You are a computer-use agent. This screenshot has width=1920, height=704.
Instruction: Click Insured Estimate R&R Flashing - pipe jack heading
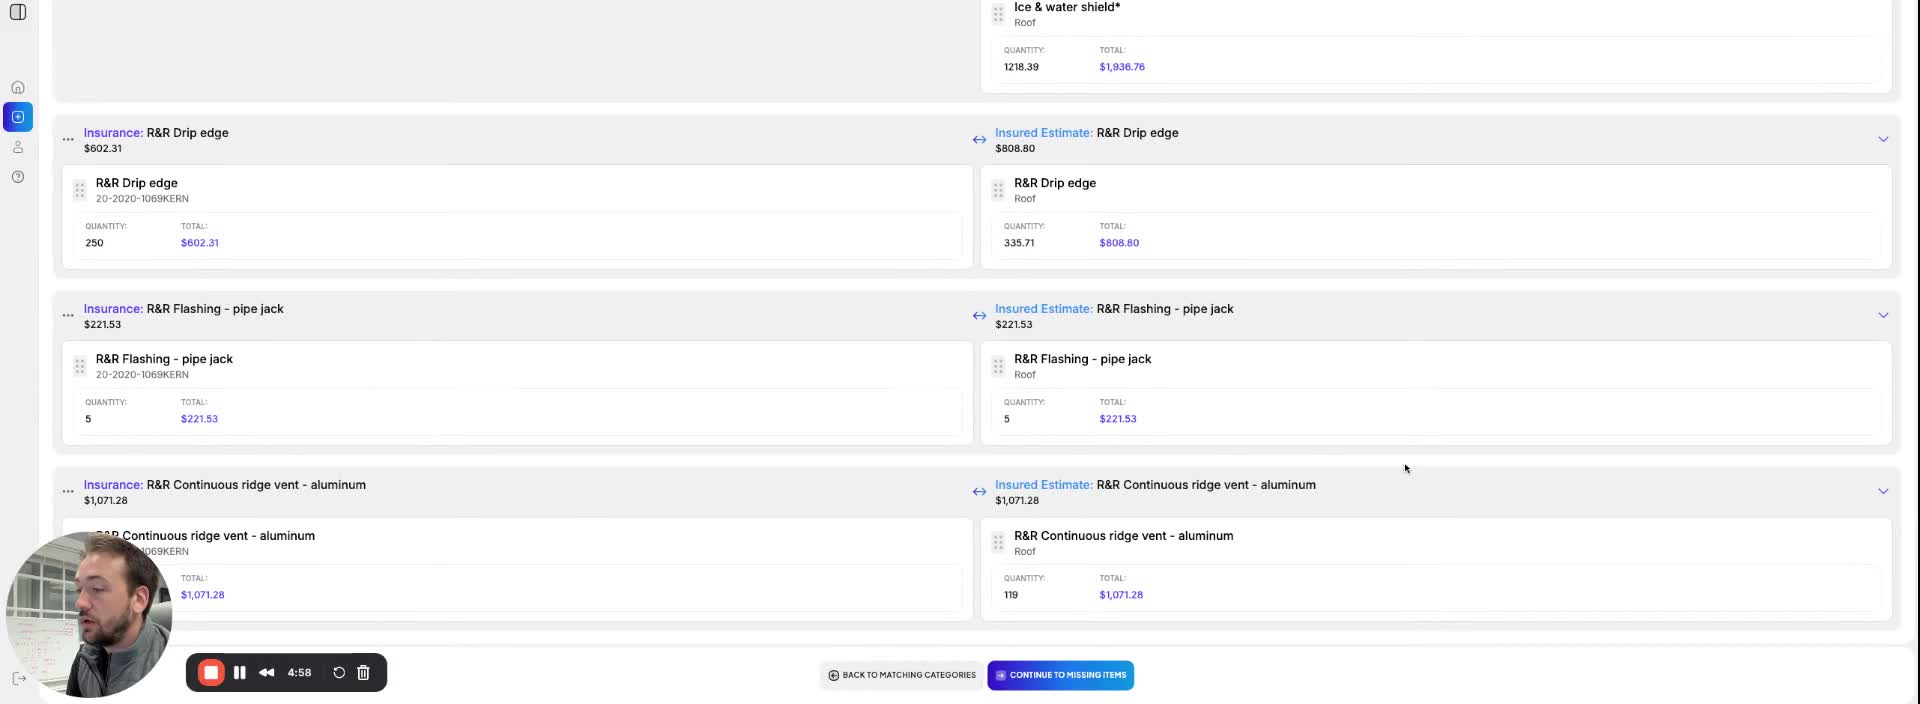tap(1114, 309)
